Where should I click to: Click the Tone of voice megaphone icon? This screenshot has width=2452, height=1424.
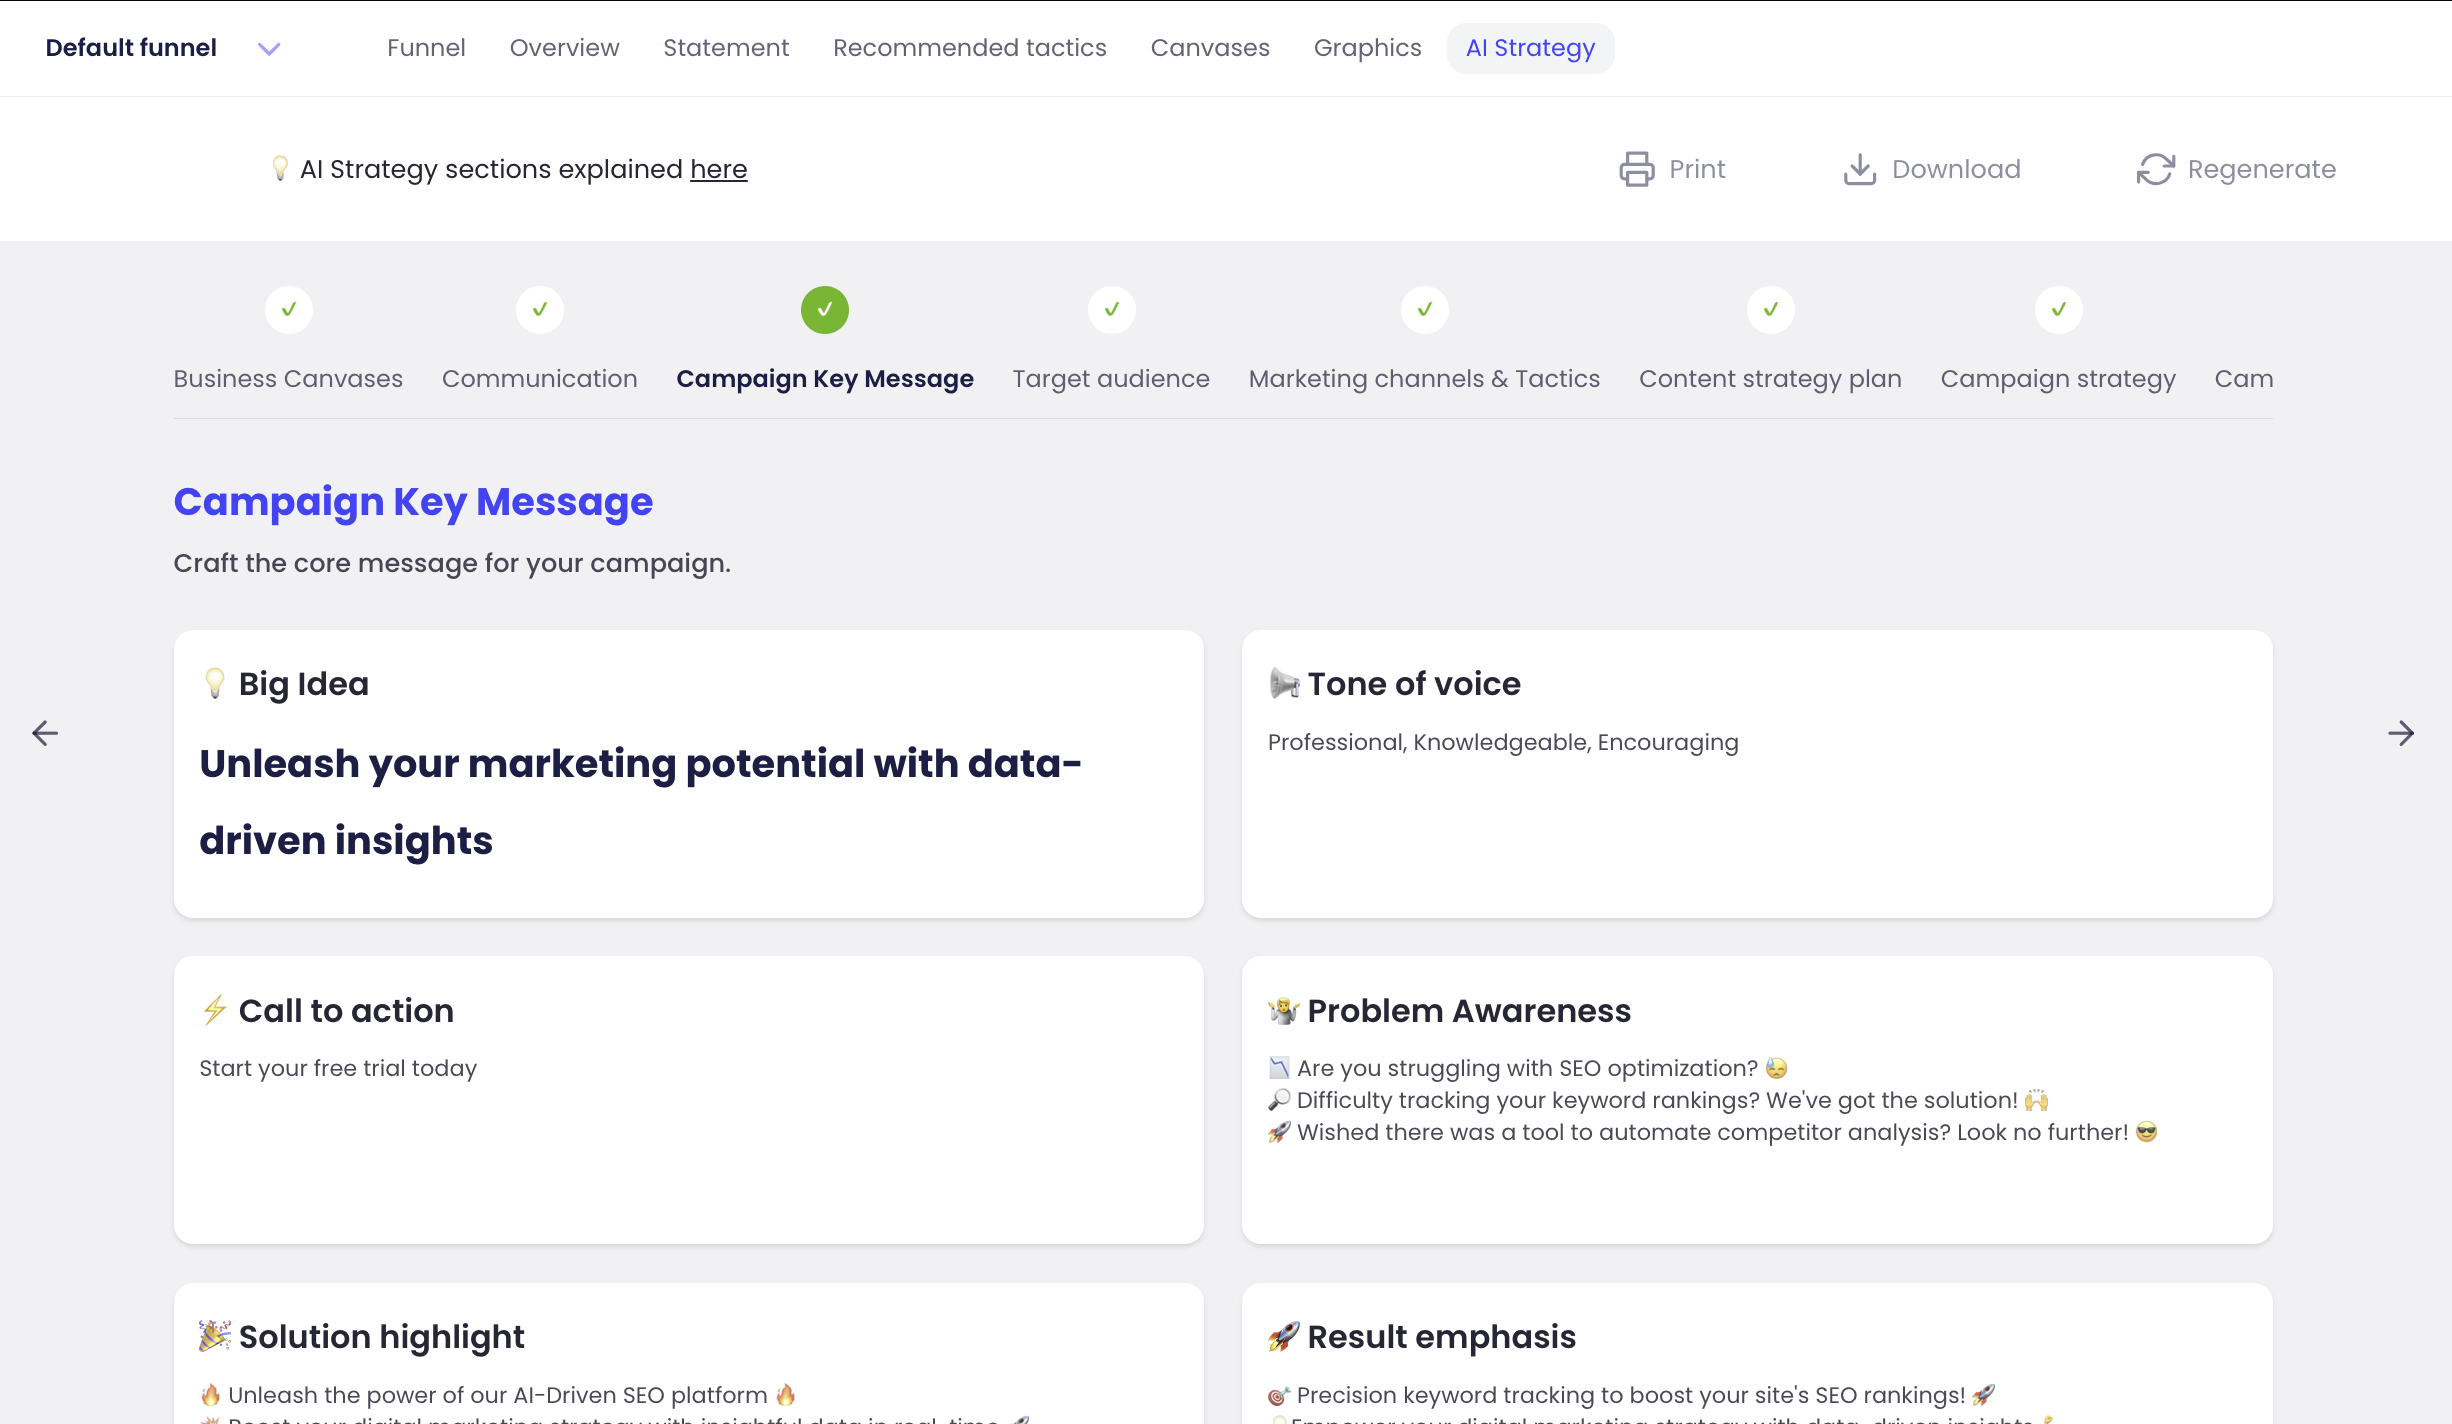tap(1283, 681)
